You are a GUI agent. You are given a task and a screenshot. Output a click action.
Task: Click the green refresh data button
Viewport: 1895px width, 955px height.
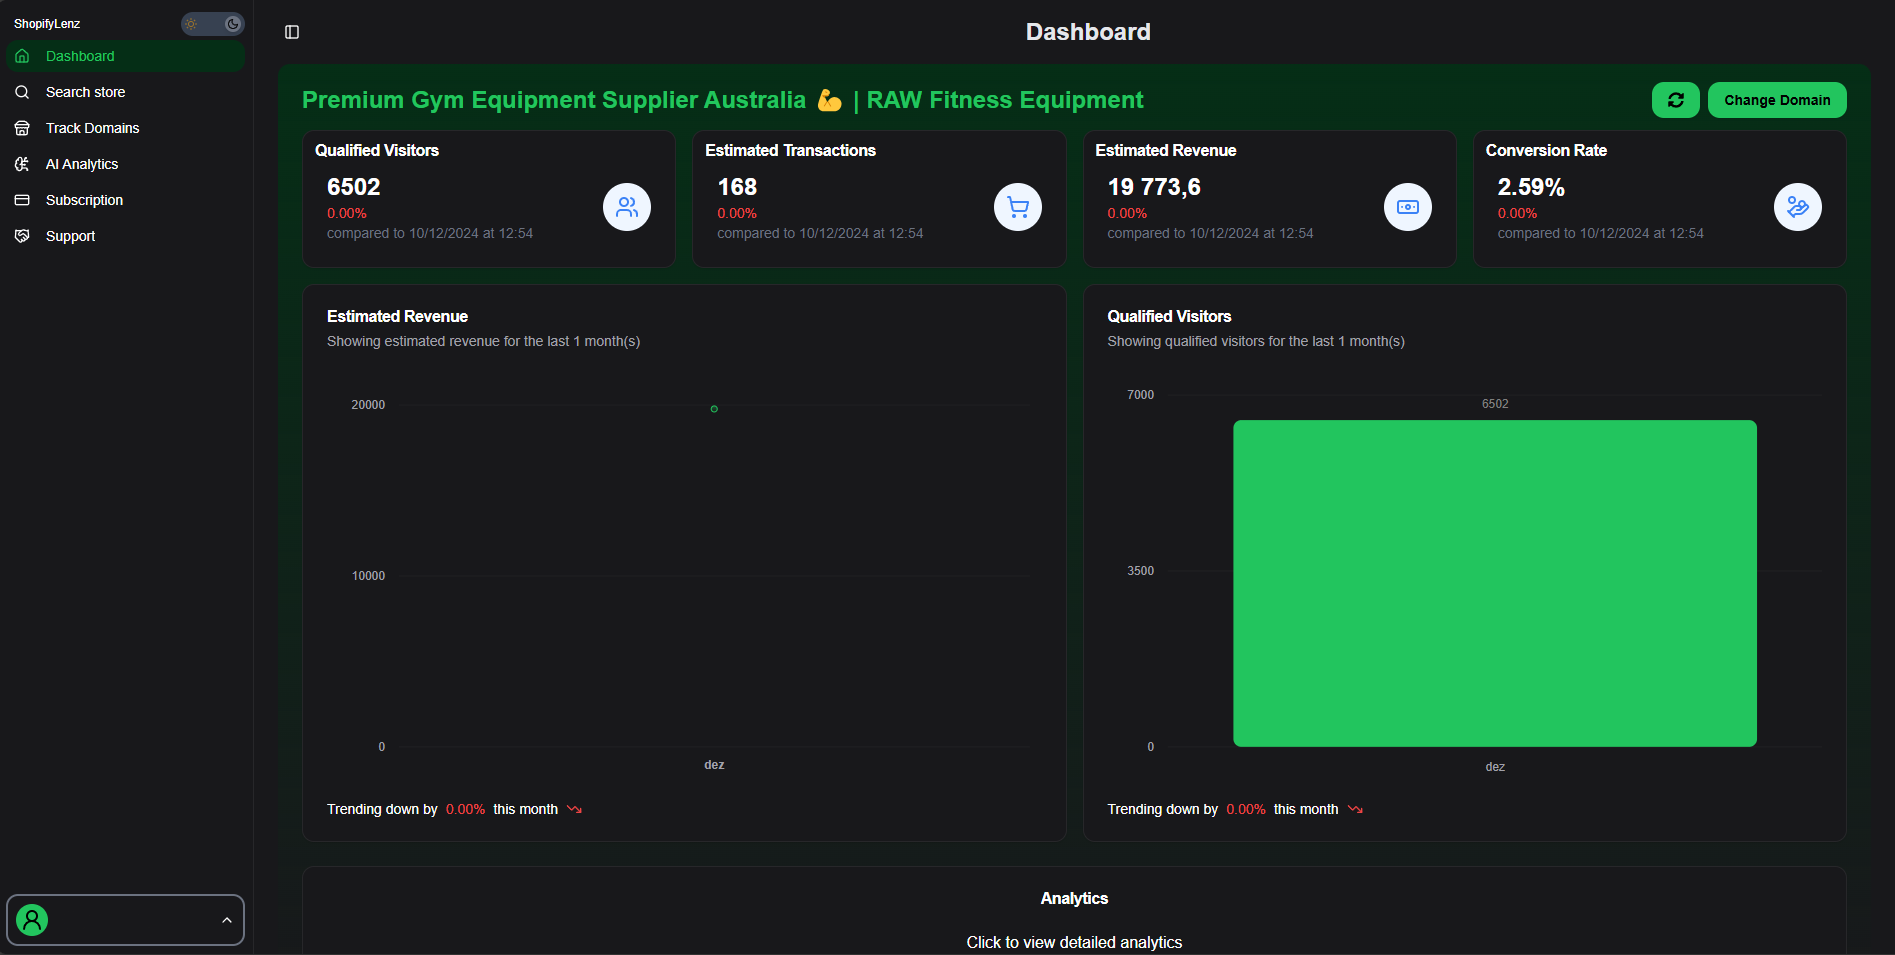click(x=1675, y=100)
